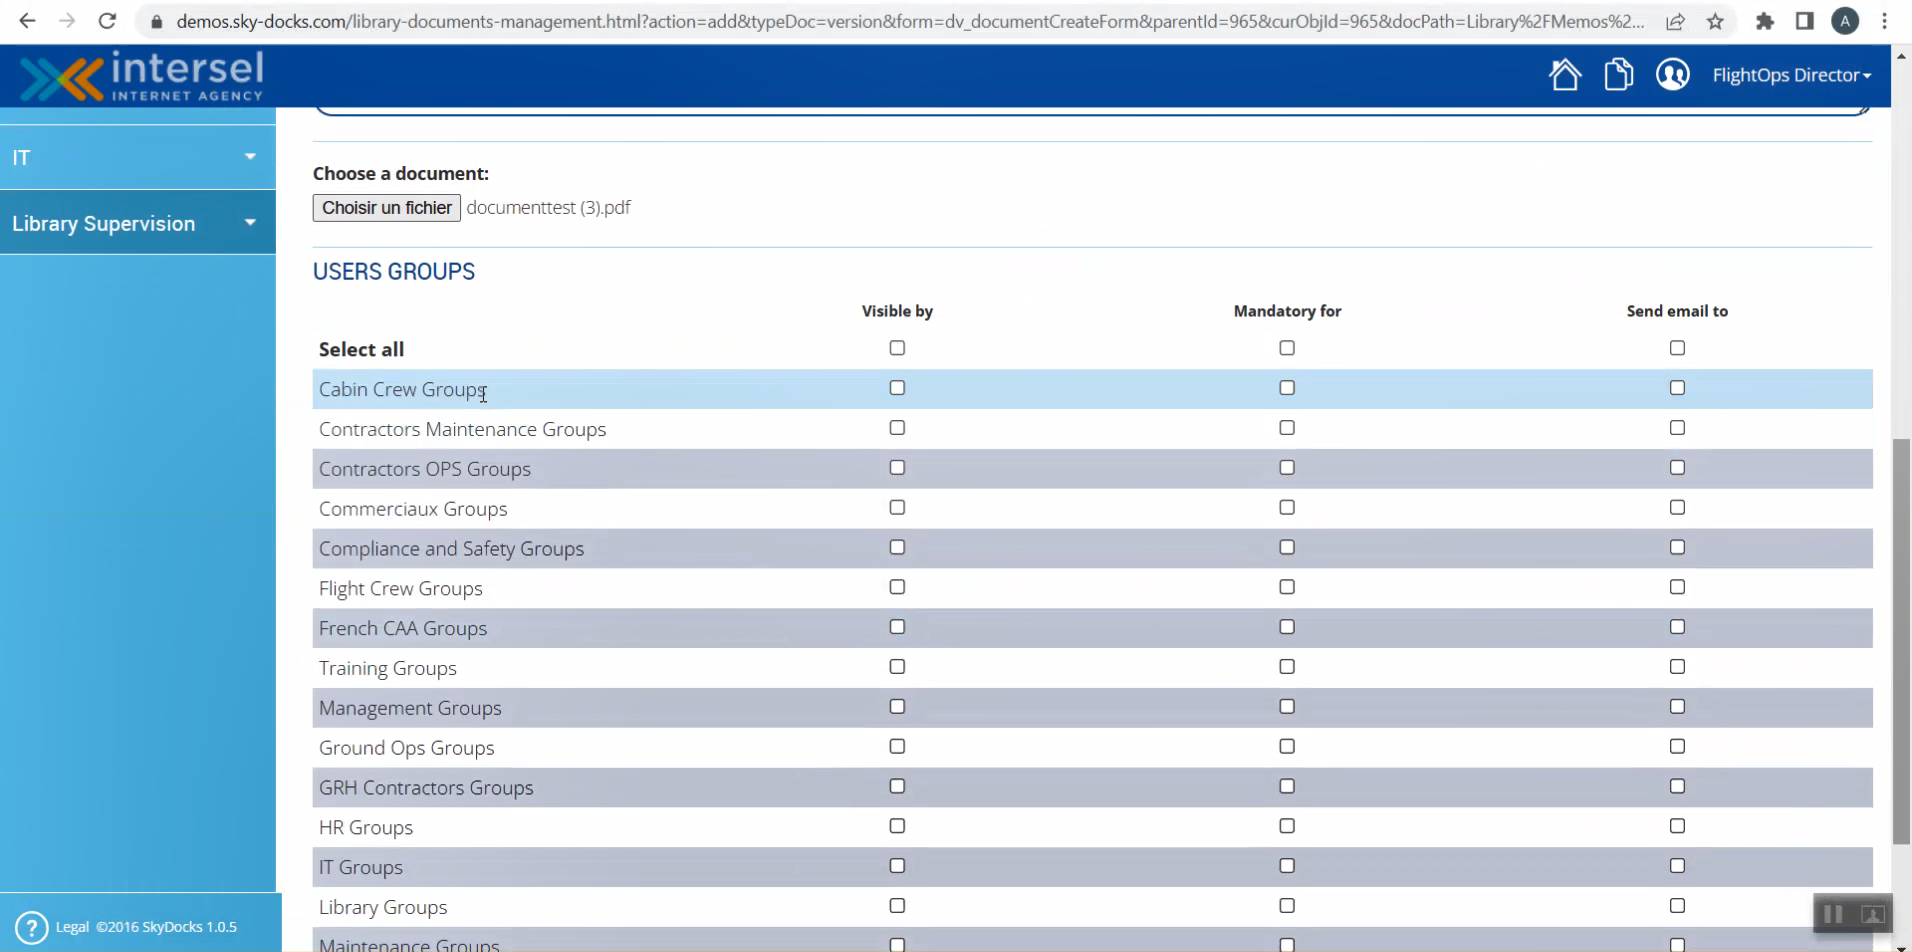
Task: Send email to Cabin Crew Groups
Action: pos(1677,388)
